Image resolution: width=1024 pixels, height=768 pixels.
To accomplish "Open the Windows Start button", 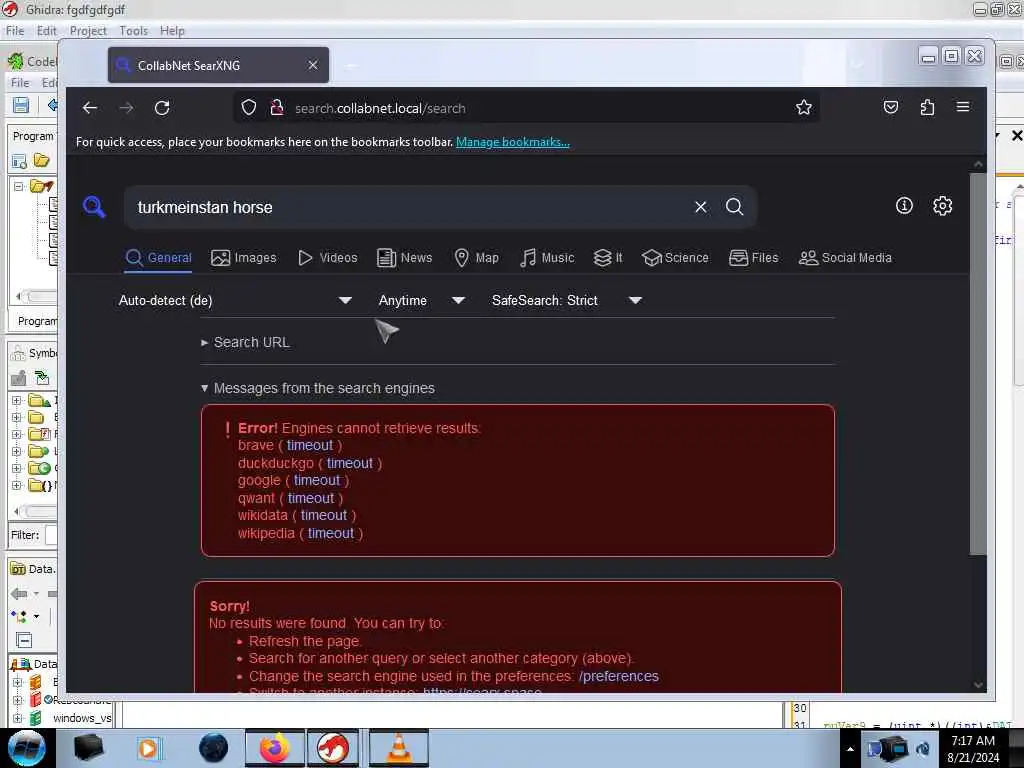I will (x=25, y=748).
